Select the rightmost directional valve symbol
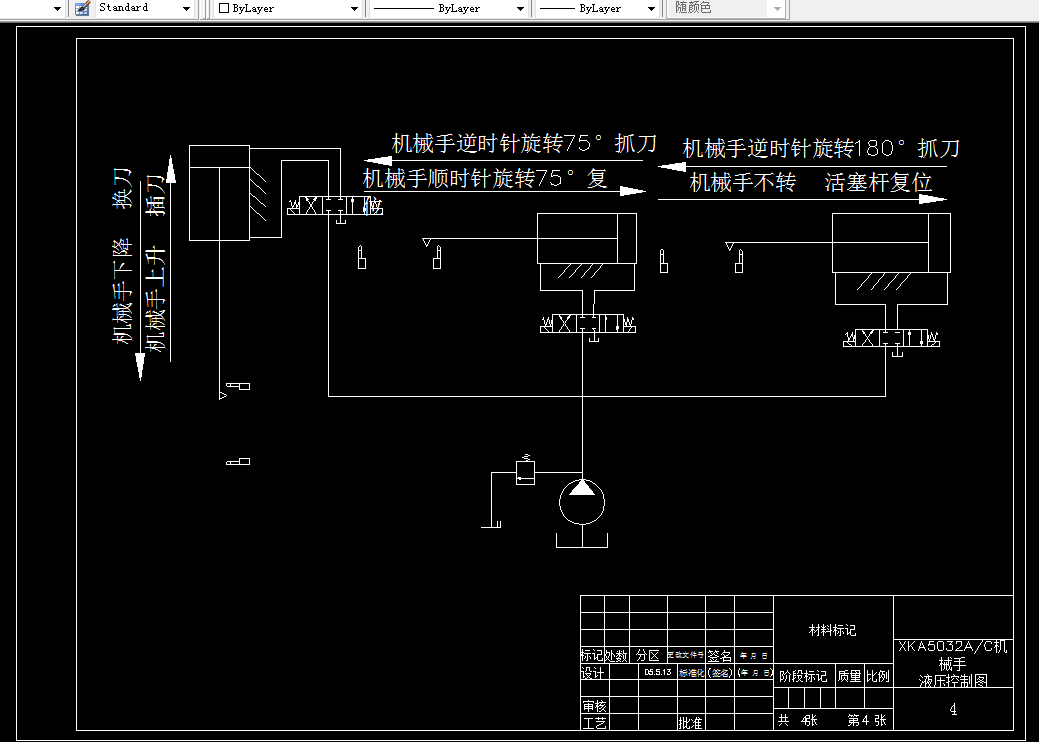Screen dimensions: 1039x742 891,340
